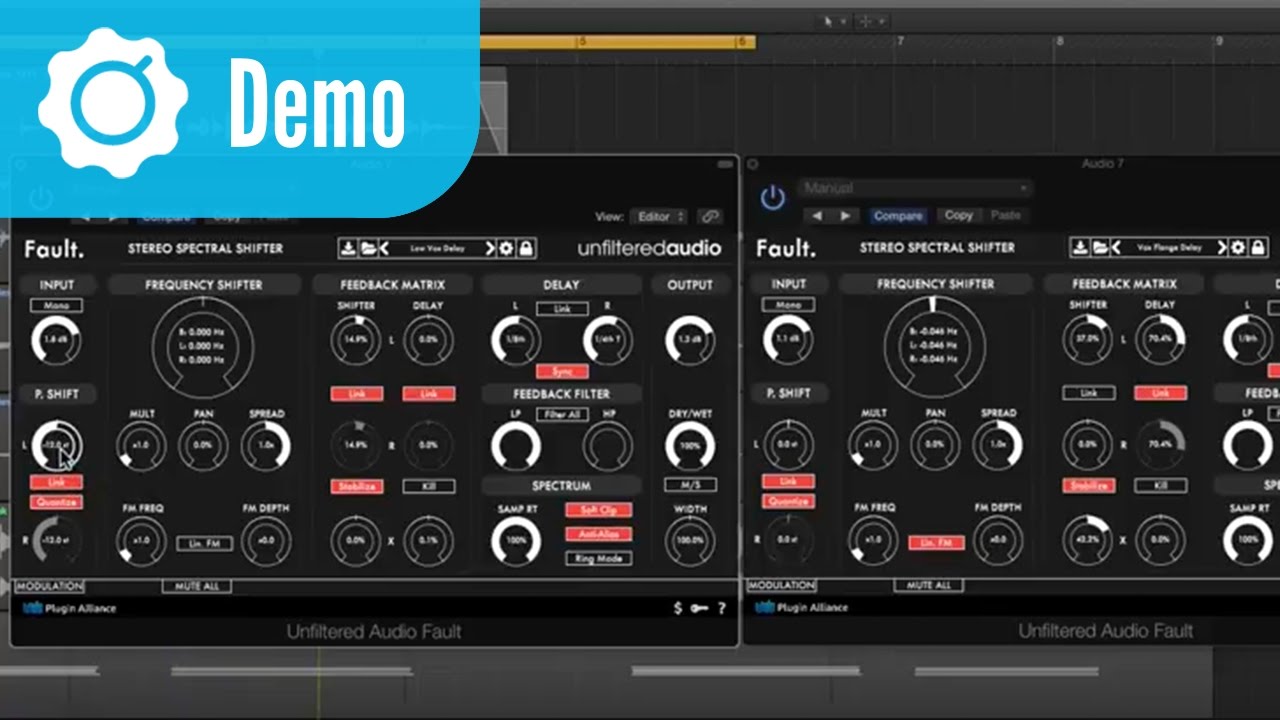Click left plugin Frequency Shifter dial
Screen dimensions: 1280x720
(x=203, y=346)
